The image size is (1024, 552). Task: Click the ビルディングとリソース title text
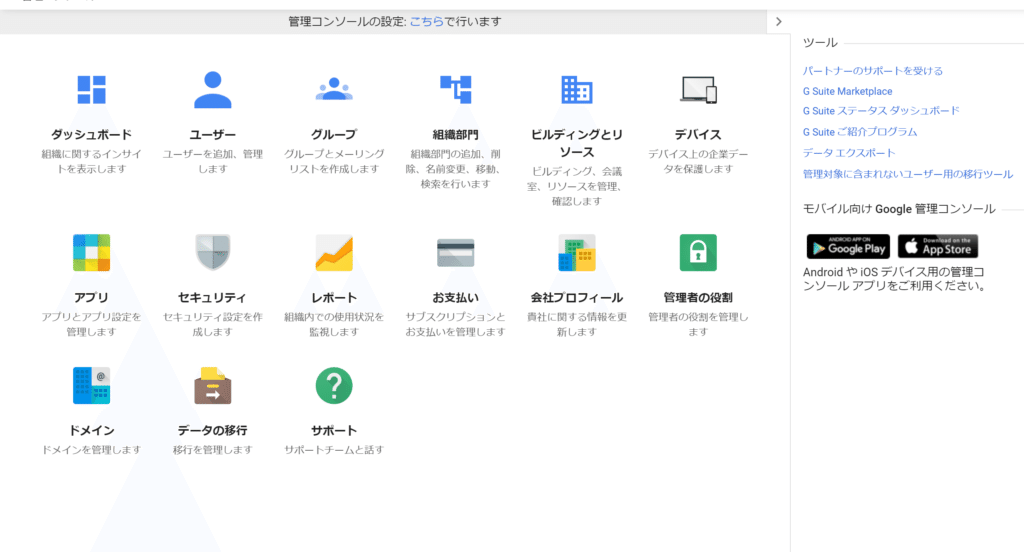(577, 143)
